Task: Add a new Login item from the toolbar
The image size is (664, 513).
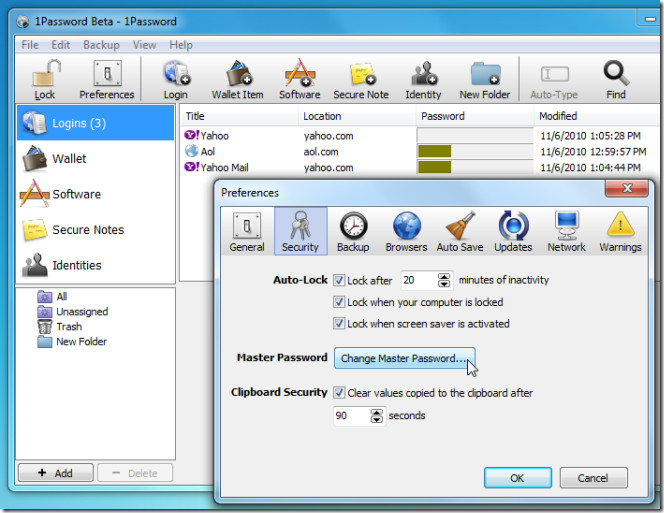Action: (176, 80)
